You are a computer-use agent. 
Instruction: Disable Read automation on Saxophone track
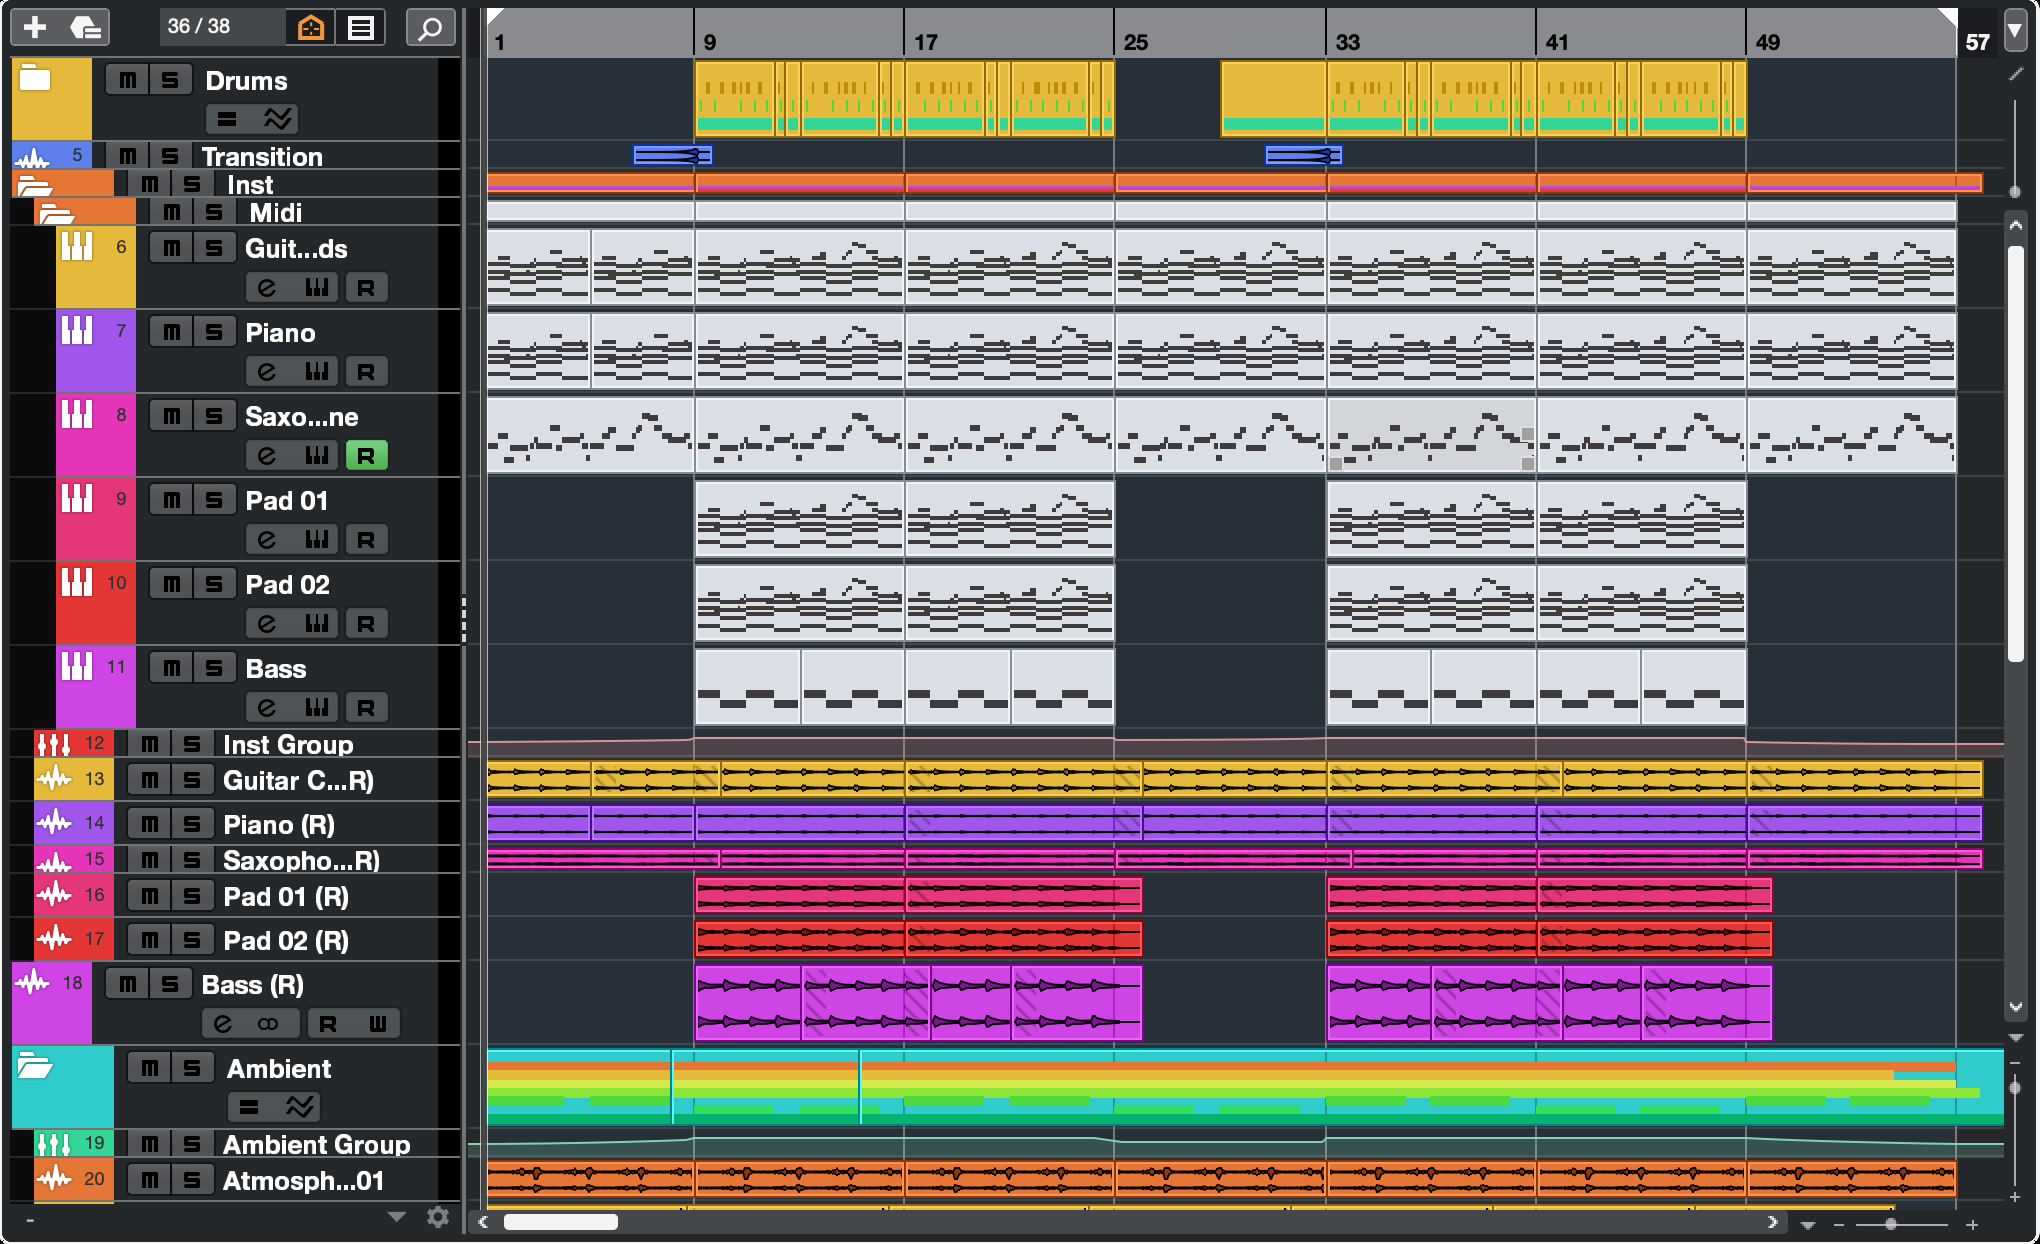(x=366, y=456)
